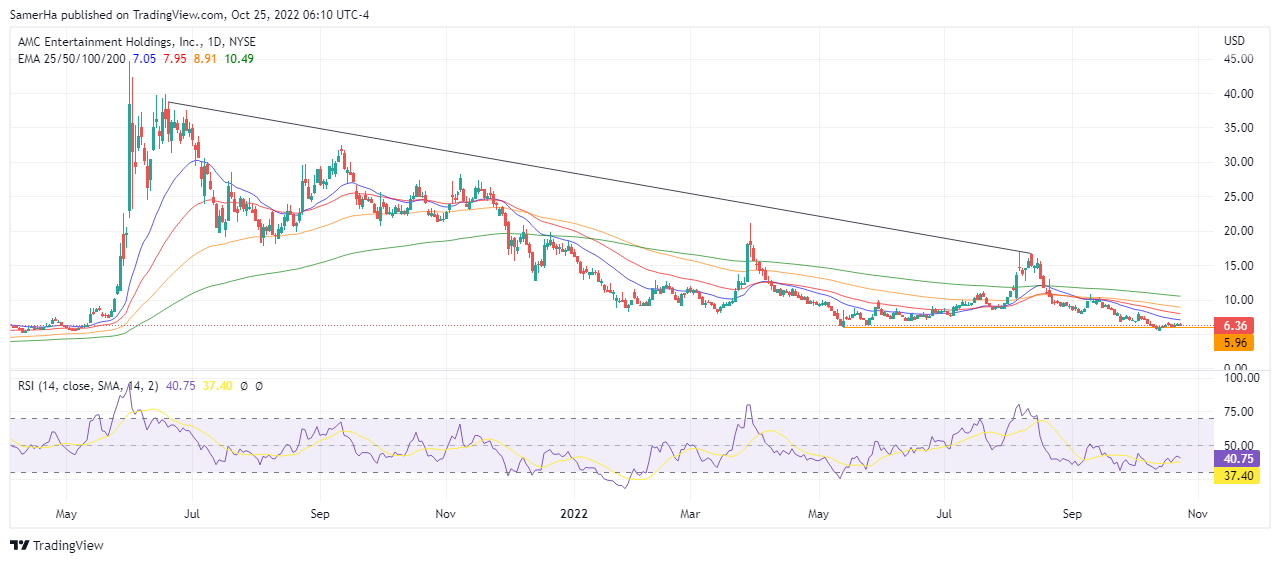Click the 2022 label on the time axis
1280x563 pixels.
574,514
